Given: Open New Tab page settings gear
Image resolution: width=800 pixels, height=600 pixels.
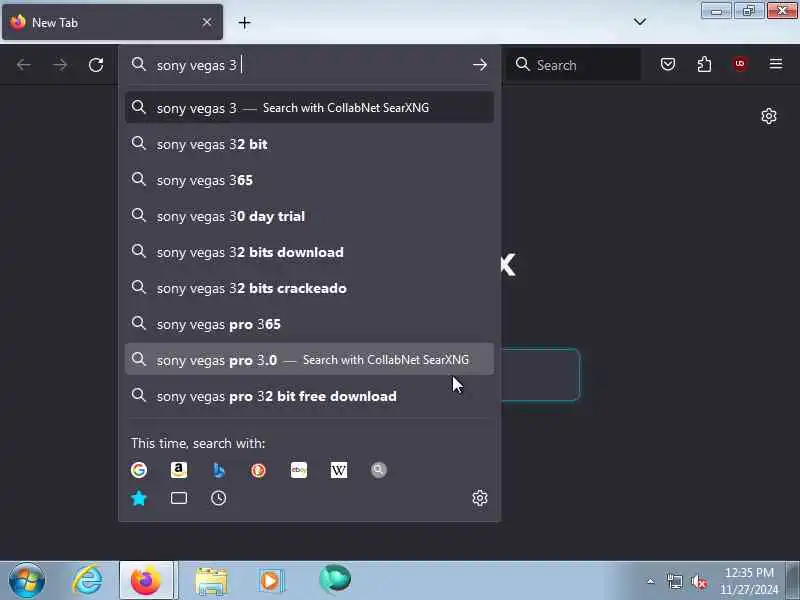Looking at the screenshot, I should tap(769, 116).
